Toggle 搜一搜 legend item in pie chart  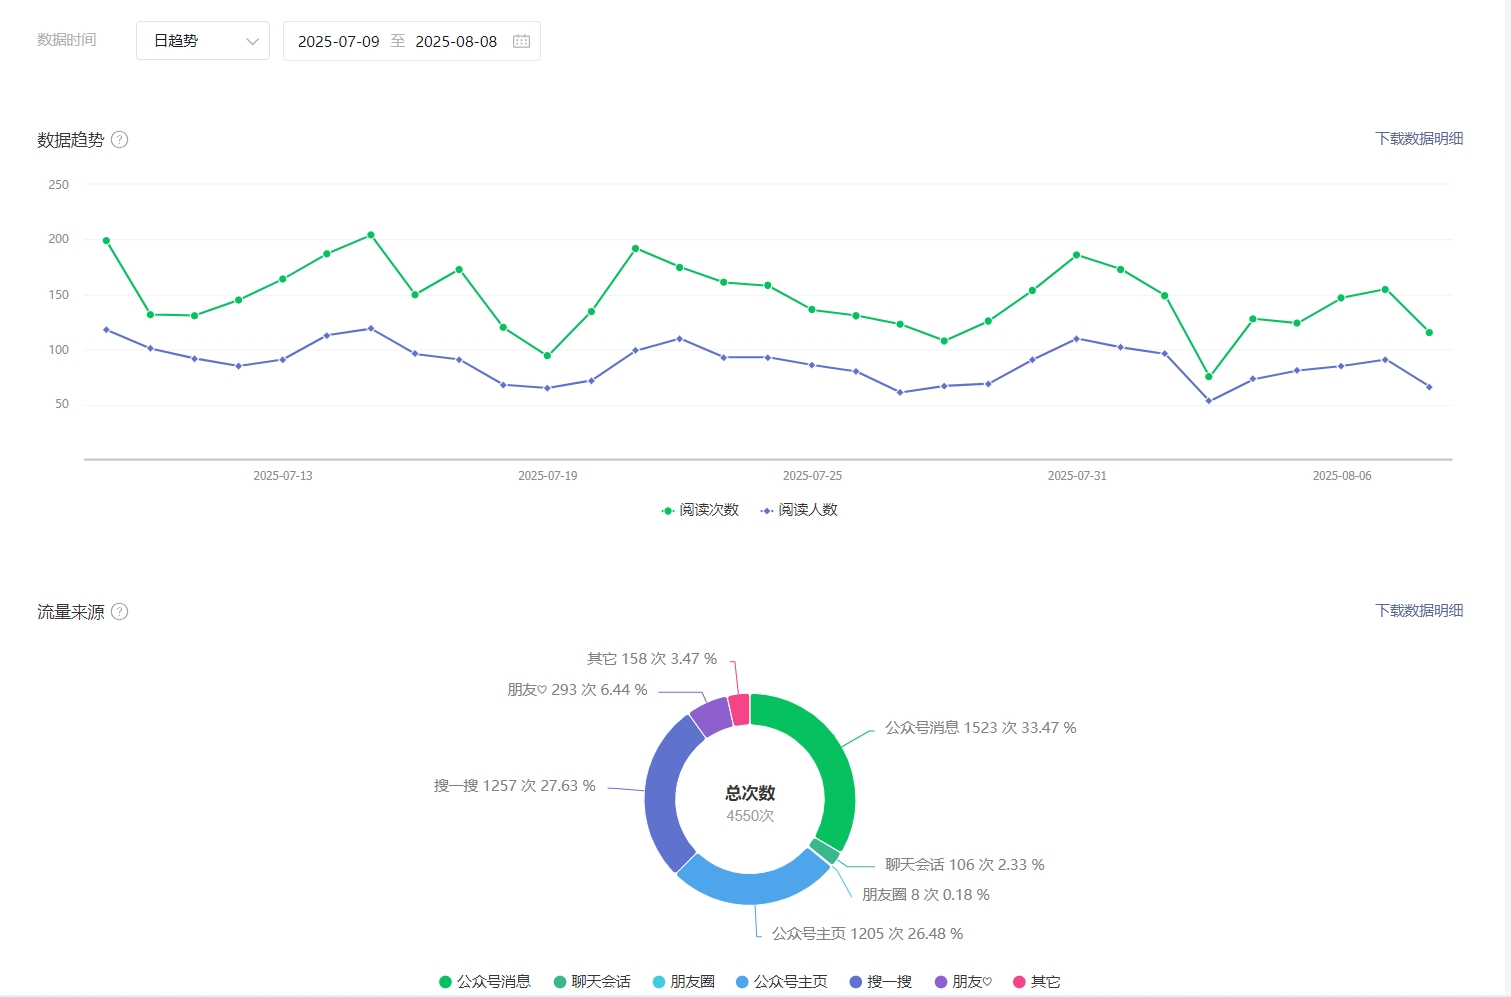click(881, 982)
